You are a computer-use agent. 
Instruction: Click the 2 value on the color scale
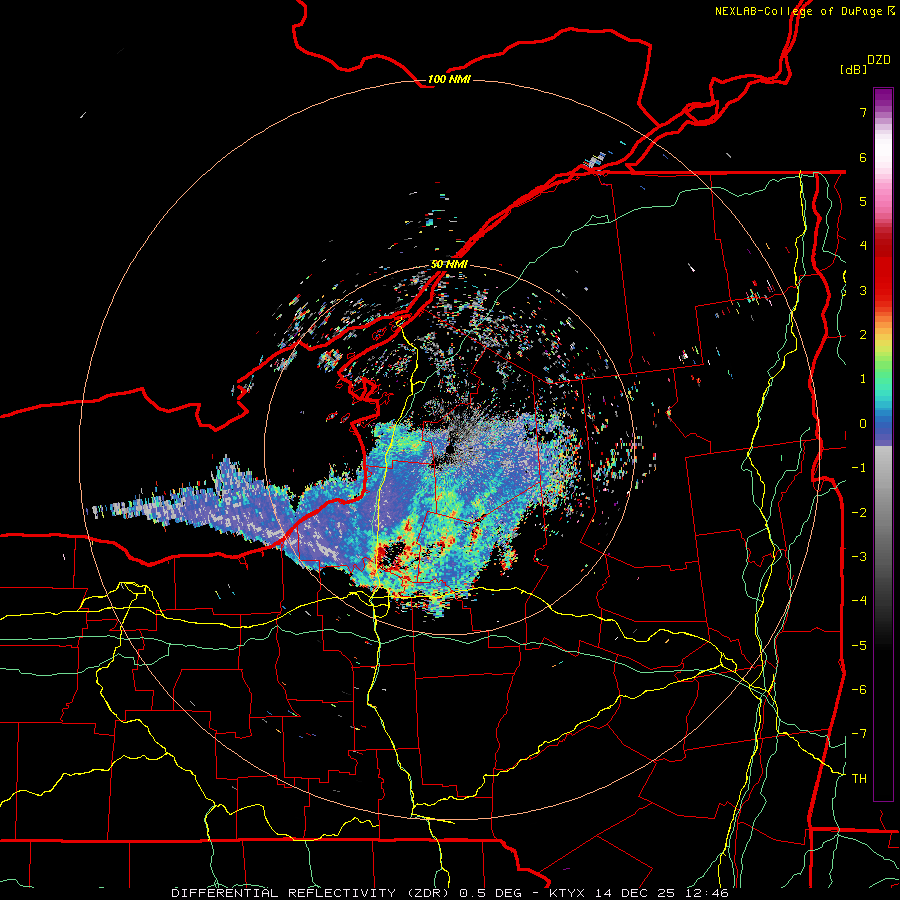(x=863, y=335)
